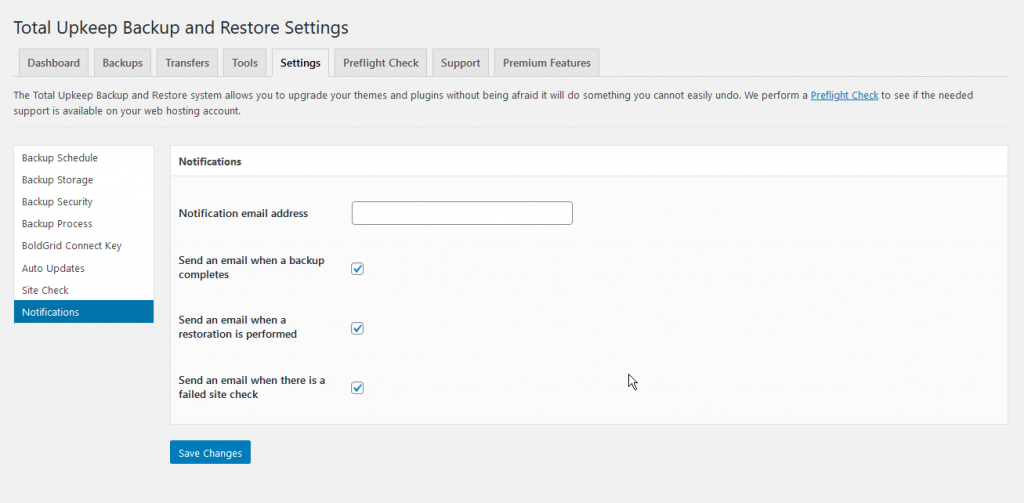Select Backup Storage in sidebar

[57, 180]
